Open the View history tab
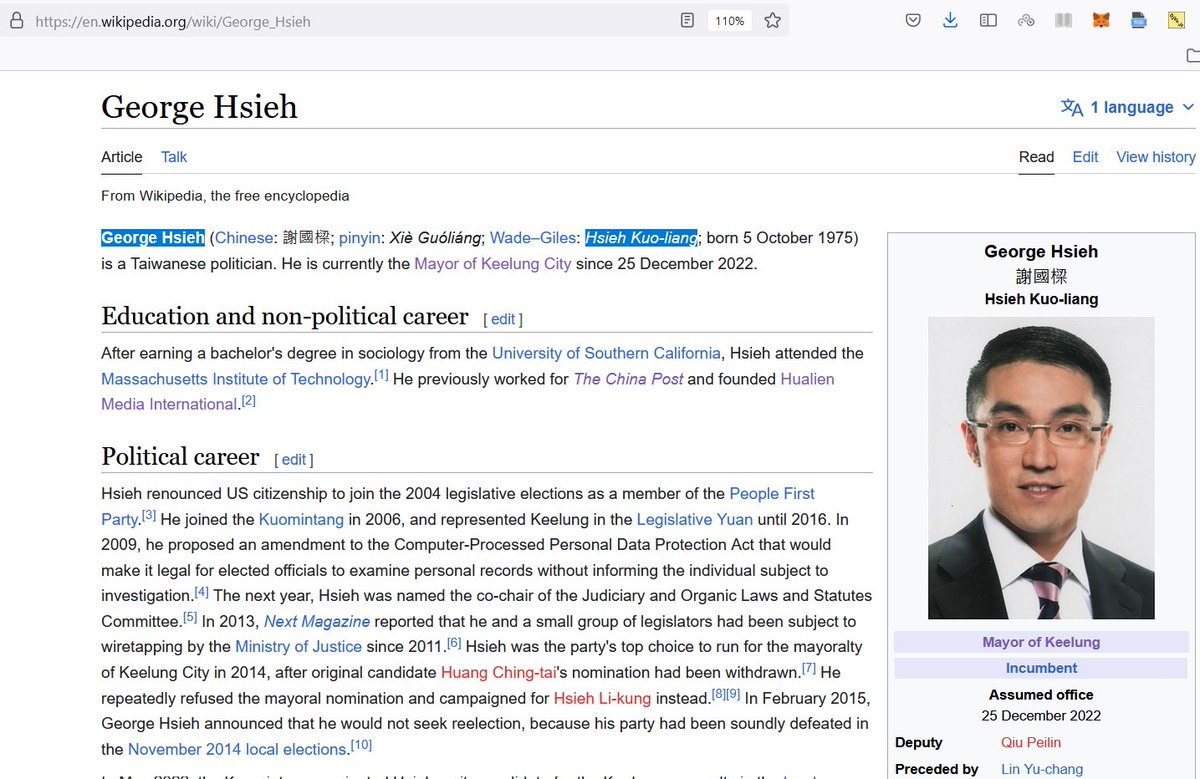1200x779 pixels. click(1156, 157)
